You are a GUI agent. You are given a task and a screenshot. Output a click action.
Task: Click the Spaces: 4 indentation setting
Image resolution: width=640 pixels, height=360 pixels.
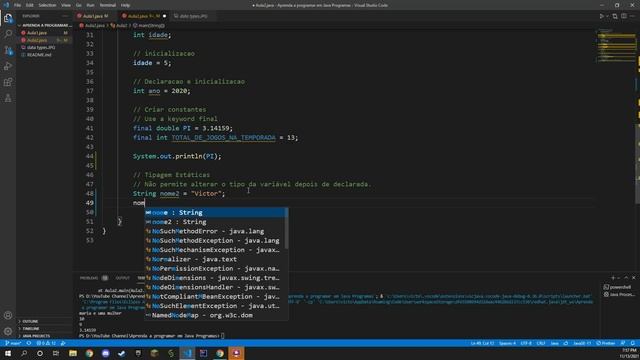click(x=507, y=343)
